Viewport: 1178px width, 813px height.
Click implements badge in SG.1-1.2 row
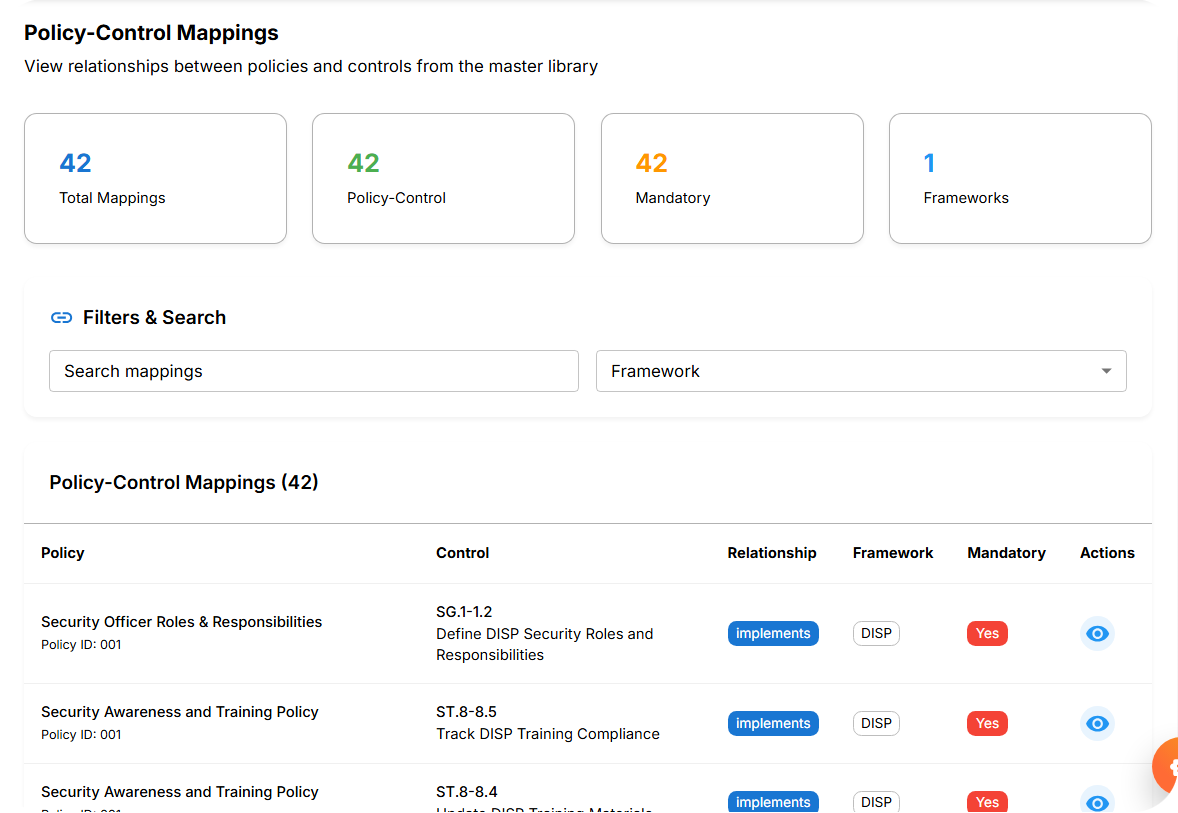coord(773,633)
